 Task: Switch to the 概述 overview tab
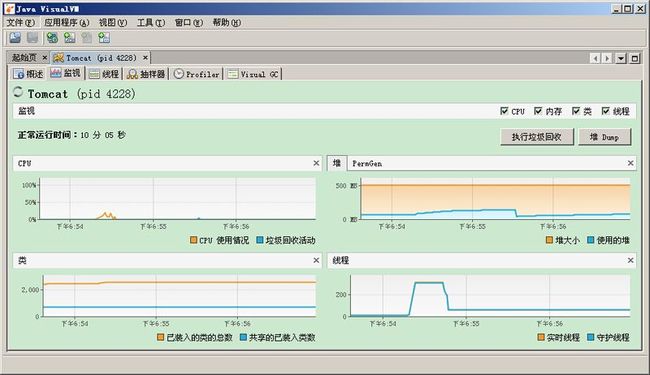click(x=29, y=74)
